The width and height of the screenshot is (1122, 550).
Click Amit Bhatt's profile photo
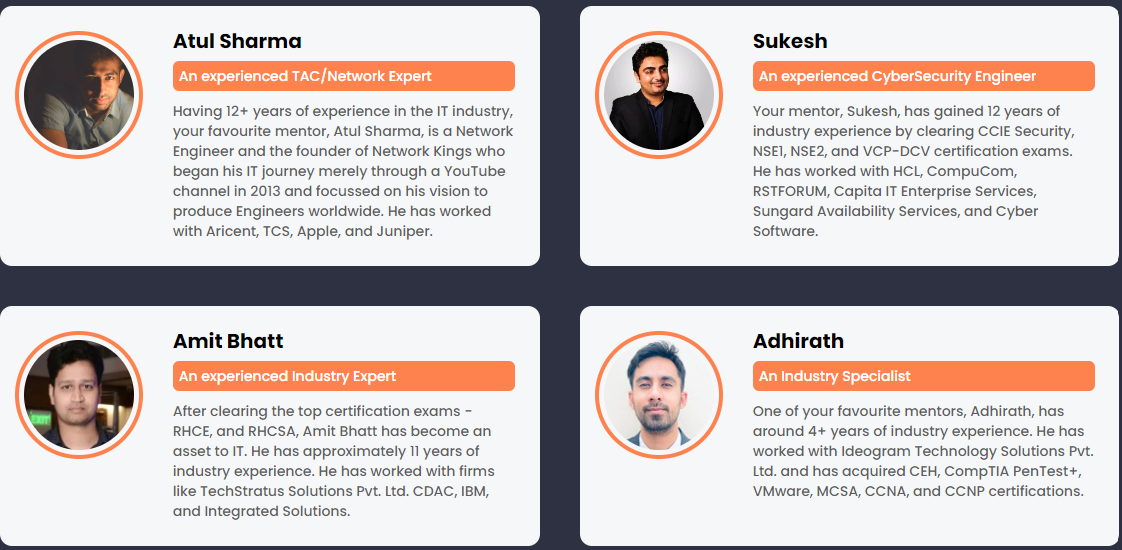pyautogui.click(x=79, y=395)
